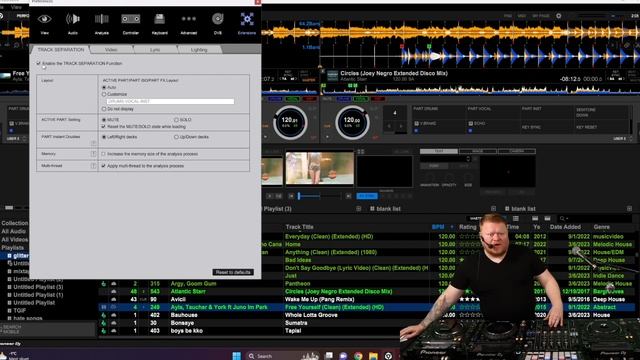The width and height of the screenshot is (640, 360).
Task: Select the Do not display option
Action: click(104, 109)
